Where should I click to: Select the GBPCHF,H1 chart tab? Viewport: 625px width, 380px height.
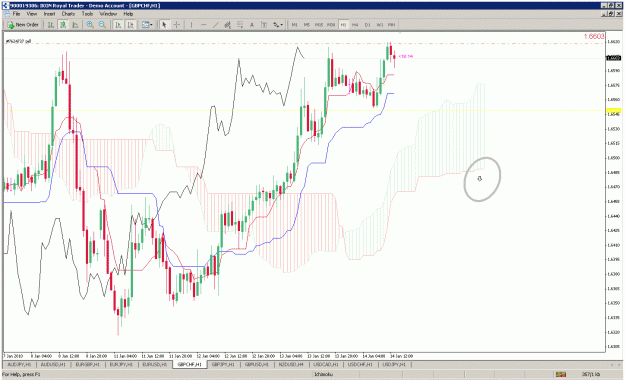tap(190, 364)
